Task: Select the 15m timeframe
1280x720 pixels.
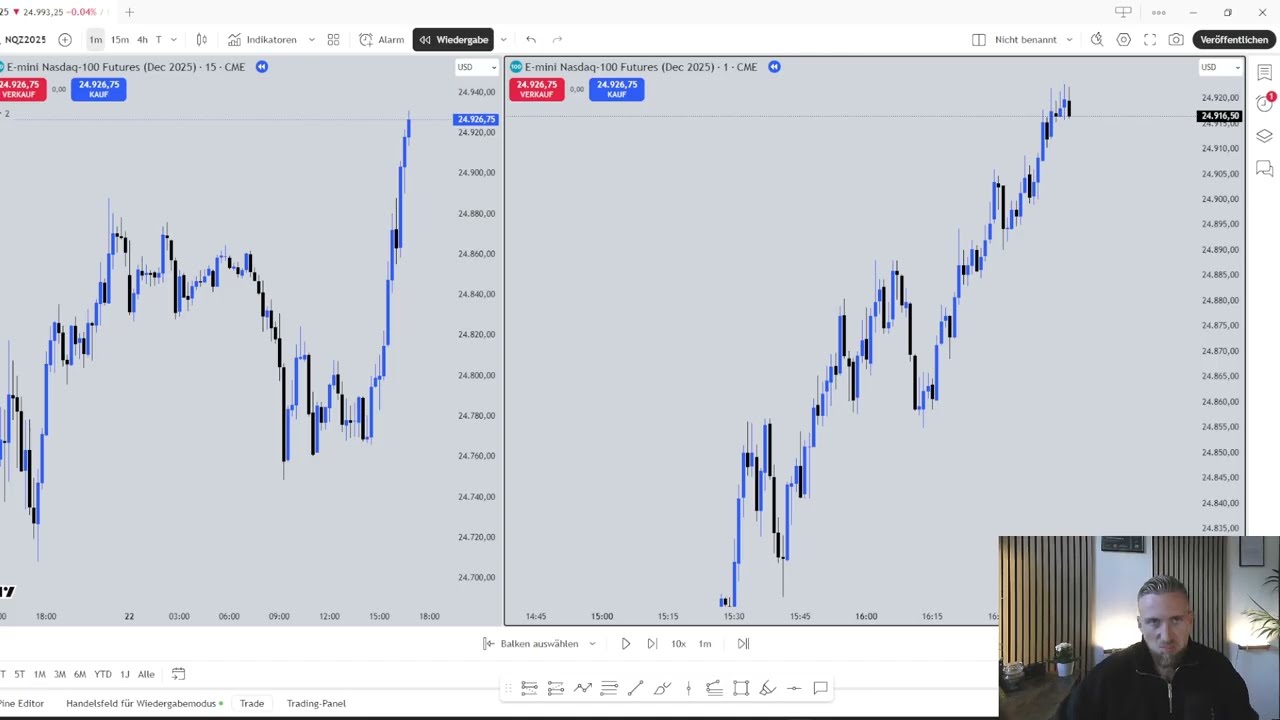Action: click(x=120, y=40)
